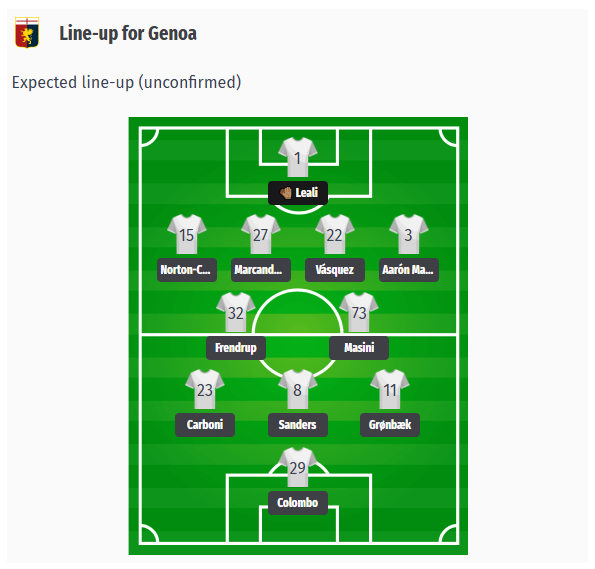The width and height of the screenshot is (595, 569).
Task: Select the number 23 shirt icon
Action: (x=205, y=389)
